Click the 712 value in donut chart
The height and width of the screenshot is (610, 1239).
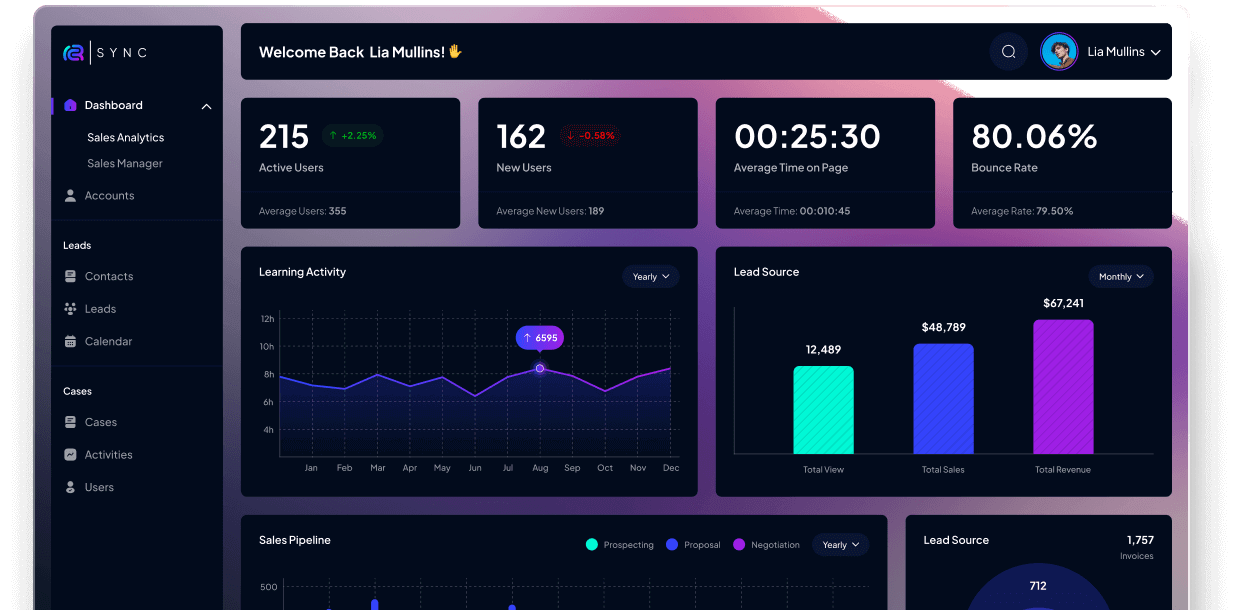(x=1038, y=586)
